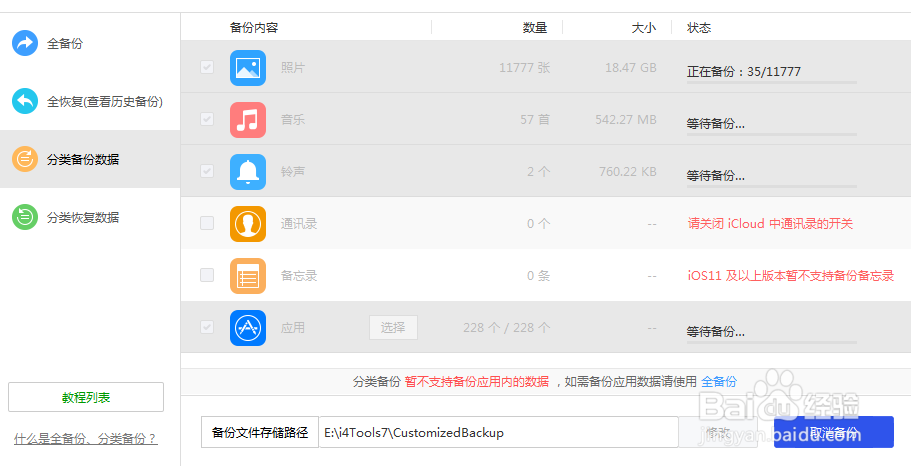Click the 大小 column header

click(x=644, y=28)
